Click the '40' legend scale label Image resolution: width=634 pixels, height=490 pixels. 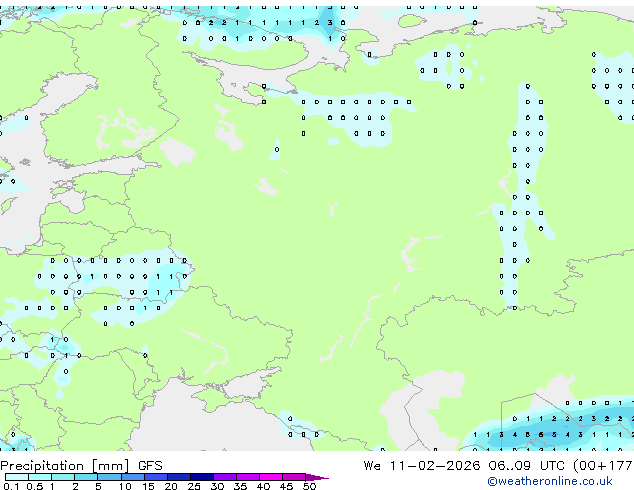[x=263, y=486]
